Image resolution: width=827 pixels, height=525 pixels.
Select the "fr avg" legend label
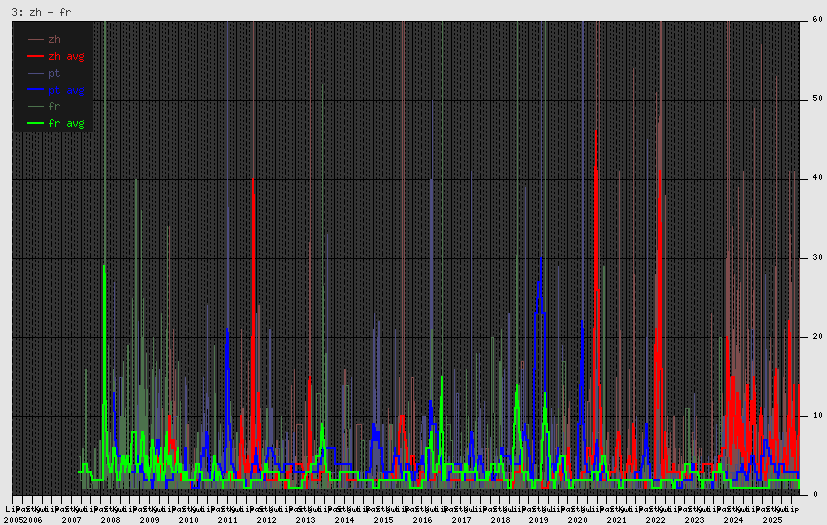[x=66, y=123]
